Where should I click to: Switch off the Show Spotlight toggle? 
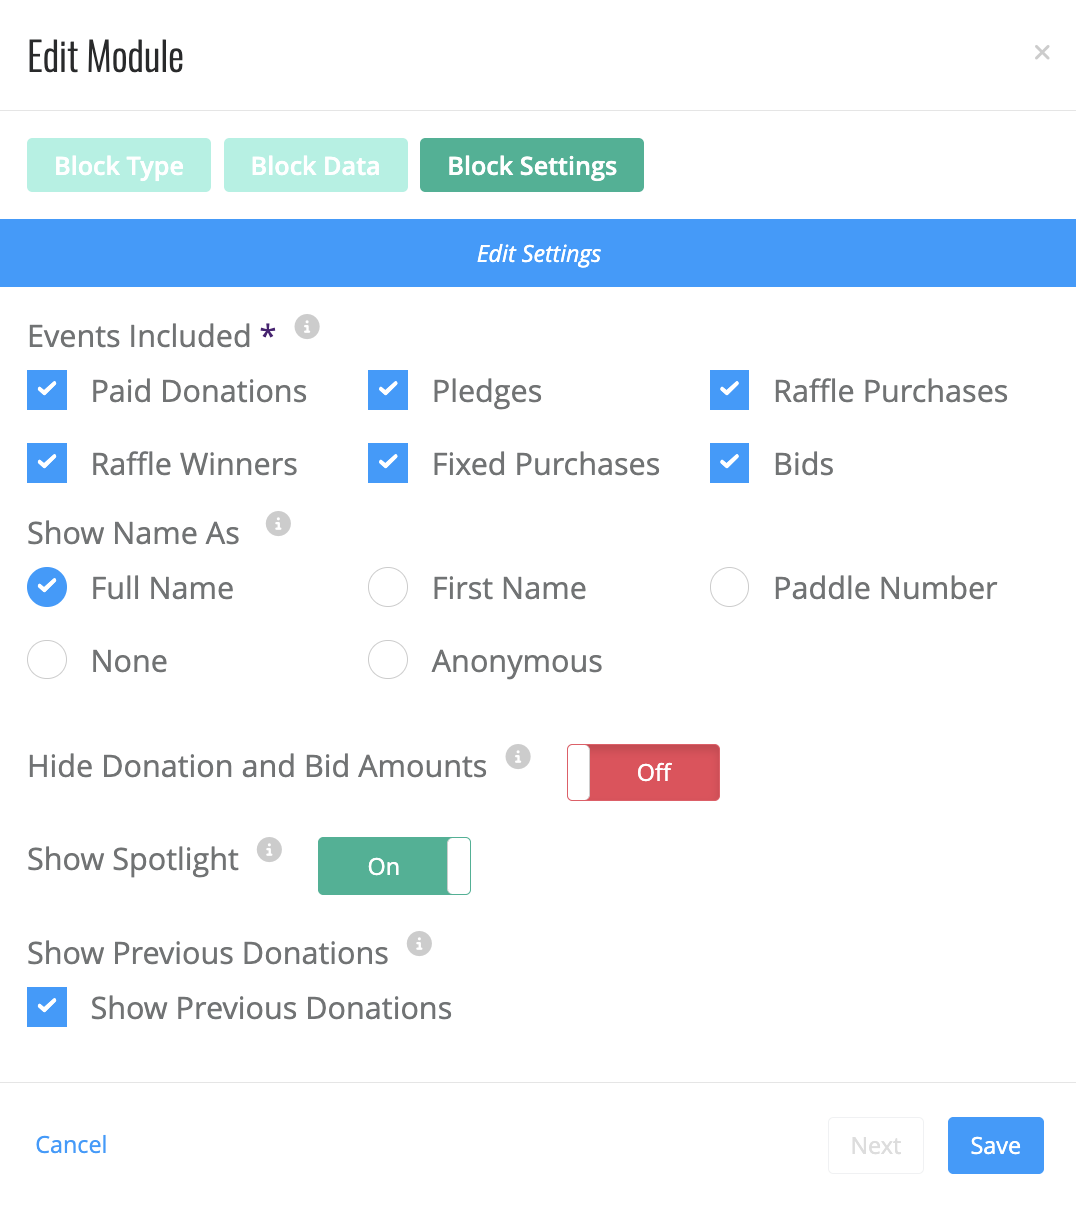point(394,866)
